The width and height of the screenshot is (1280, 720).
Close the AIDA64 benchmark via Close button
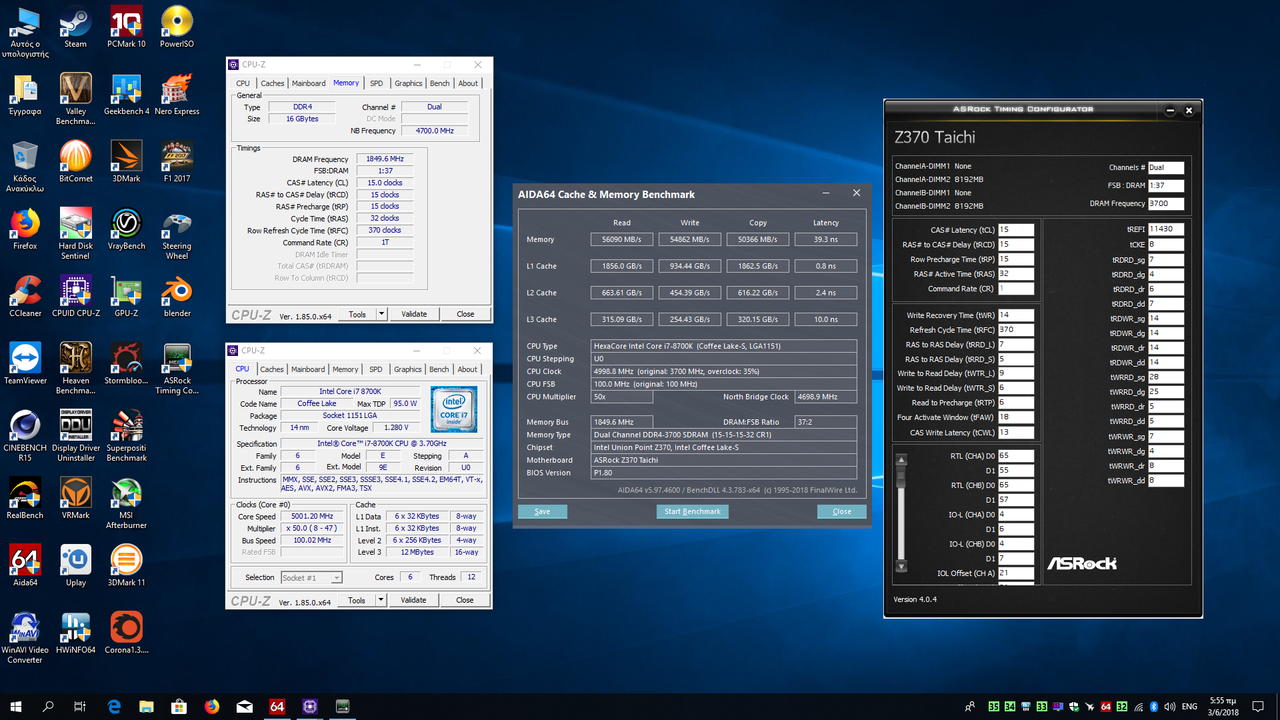[842, 511]
